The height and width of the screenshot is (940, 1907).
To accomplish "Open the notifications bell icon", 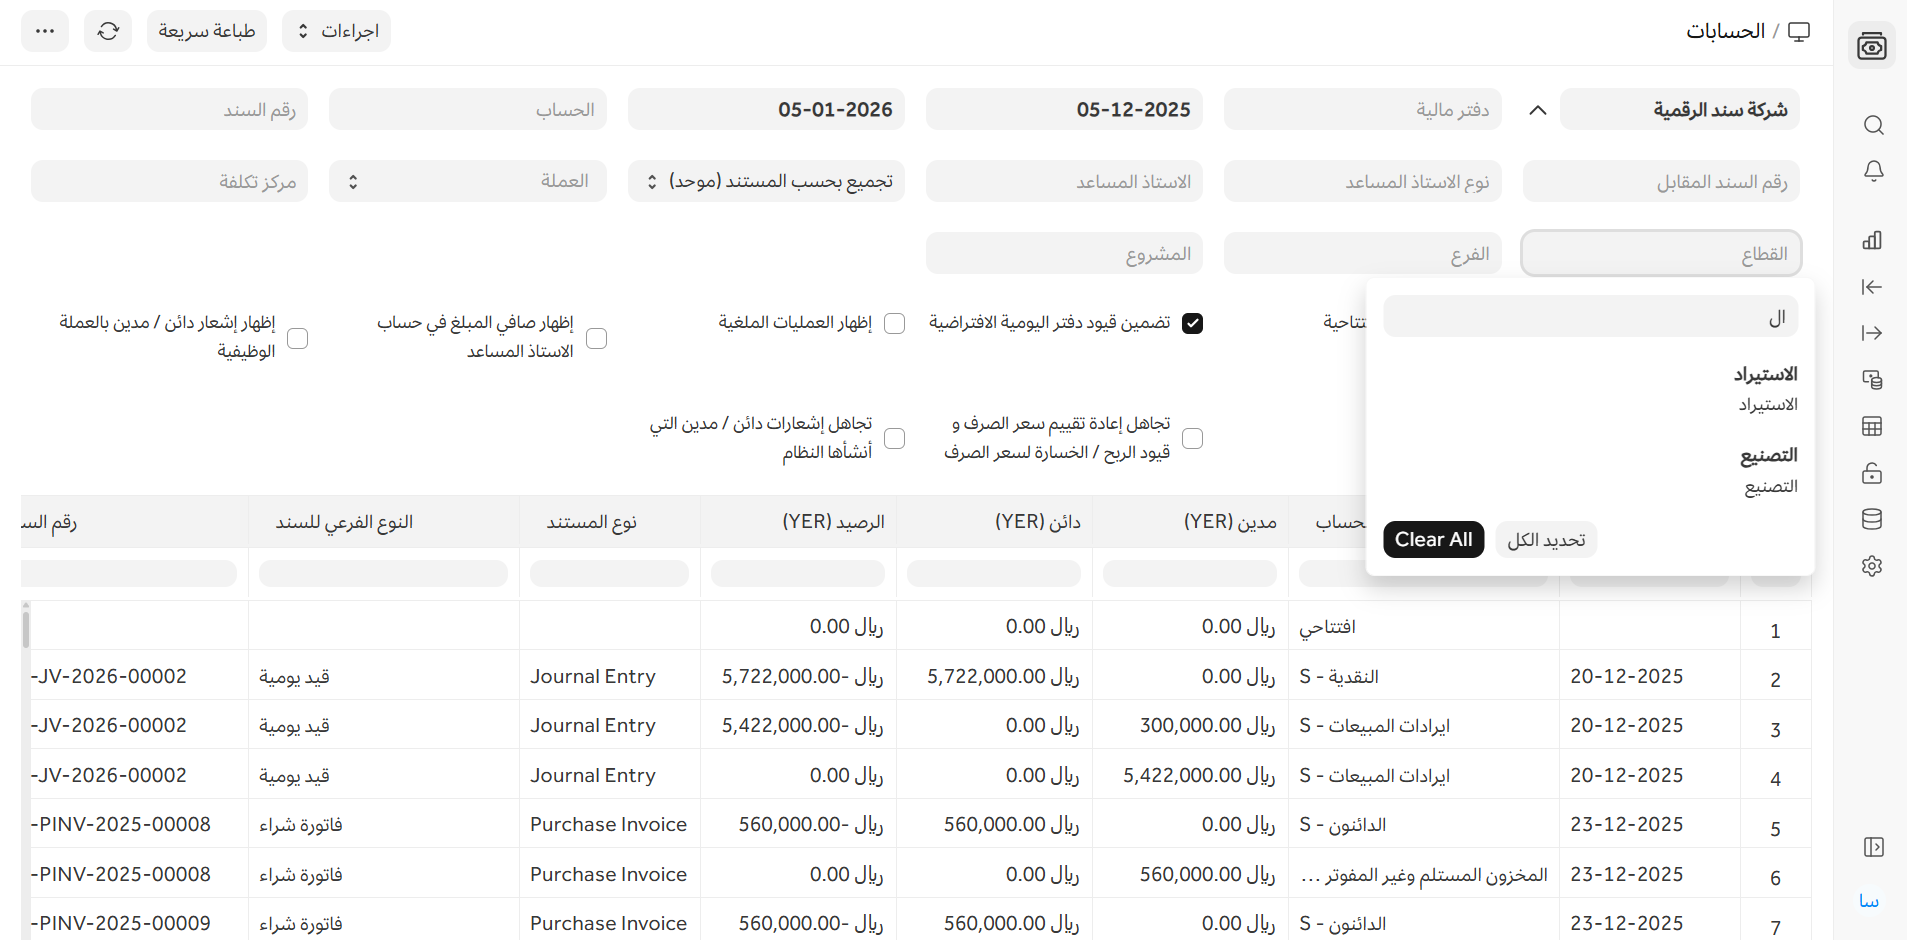I will coord(1873,171).
